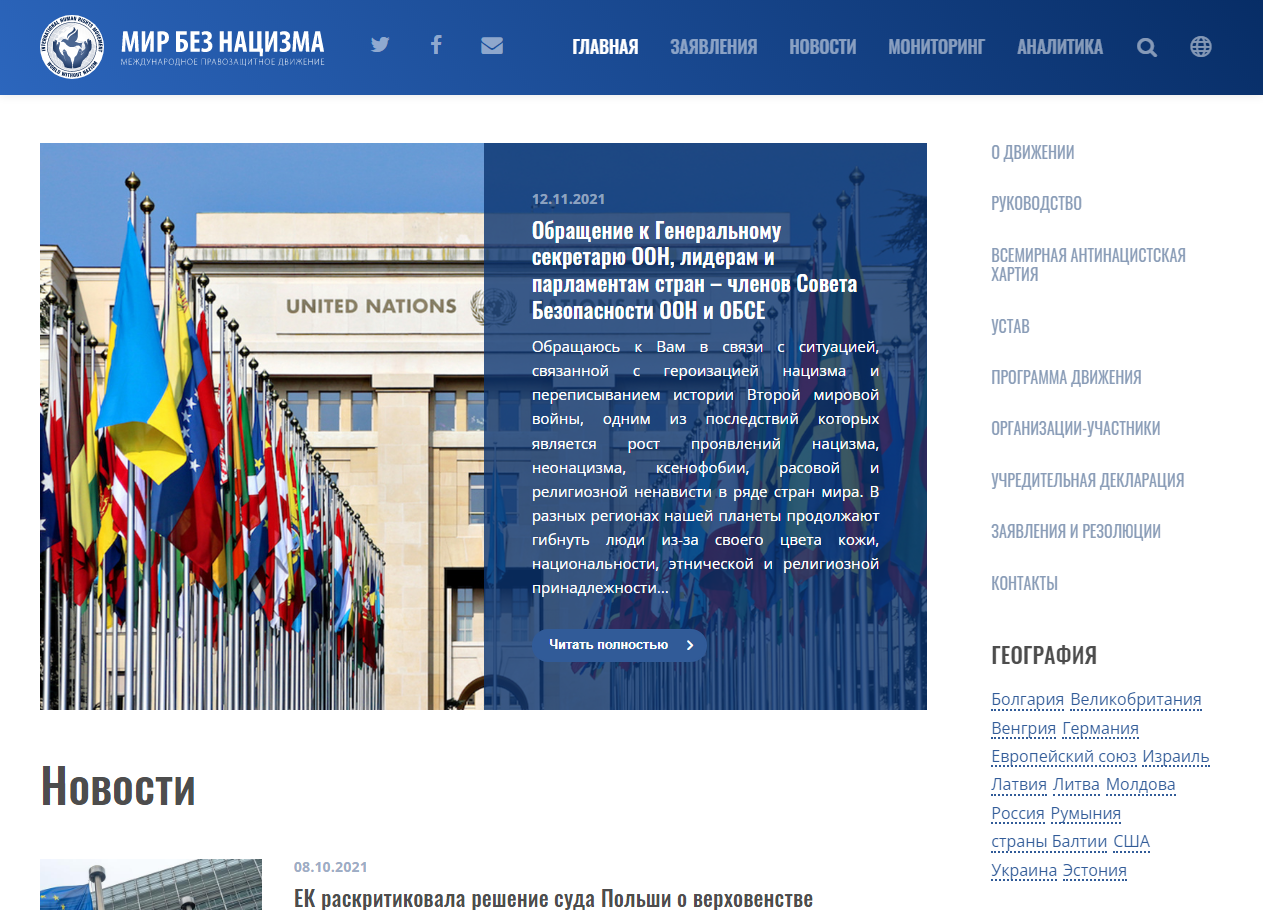Select the Венгрия geography tag
Image resolution: width=1263 pixels, height=910 pixels.
pos(1023,728)
